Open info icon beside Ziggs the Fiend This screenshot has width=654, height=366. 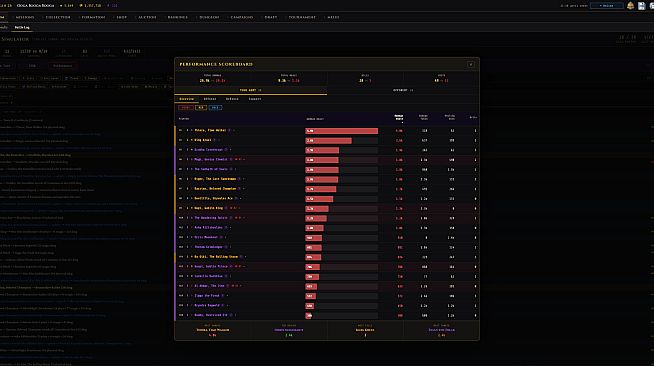[222, 296]
